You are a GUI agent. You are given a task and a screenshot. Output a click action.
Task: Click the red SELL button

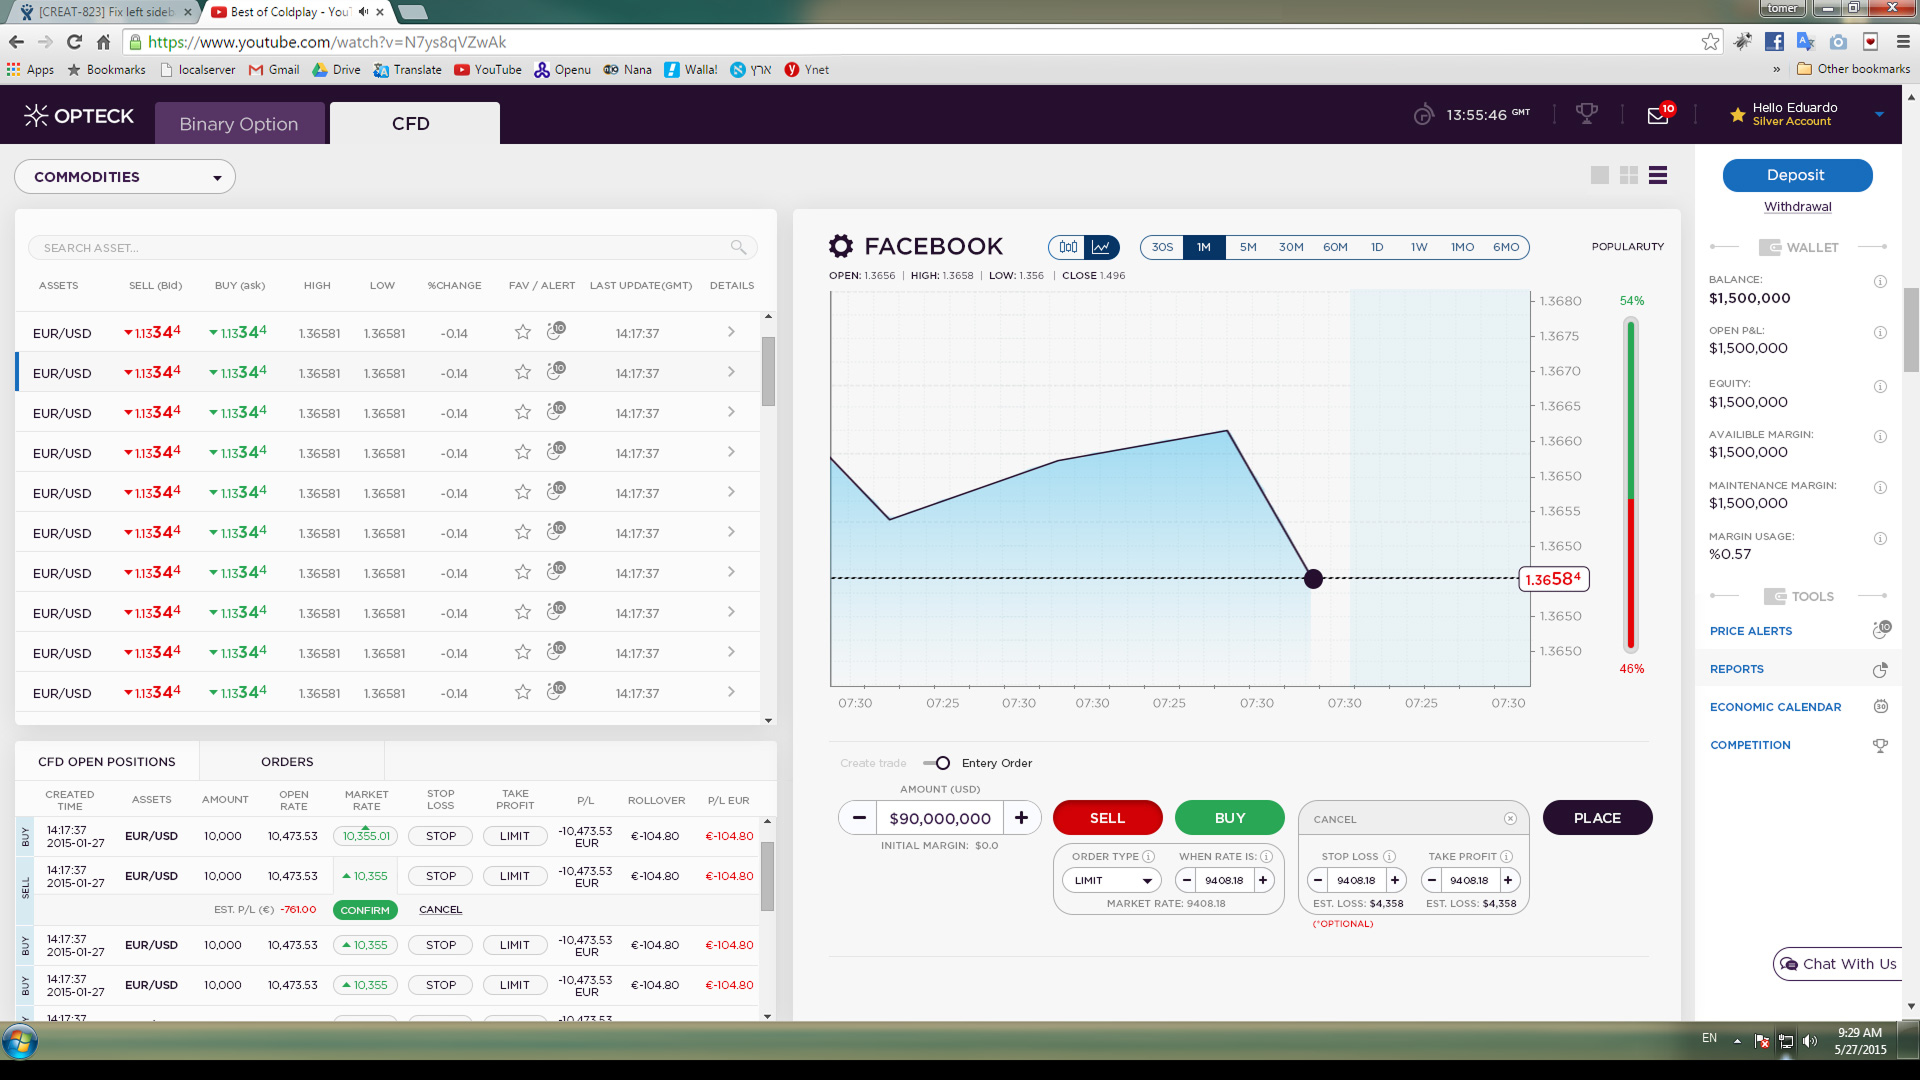pos(1107,818)
